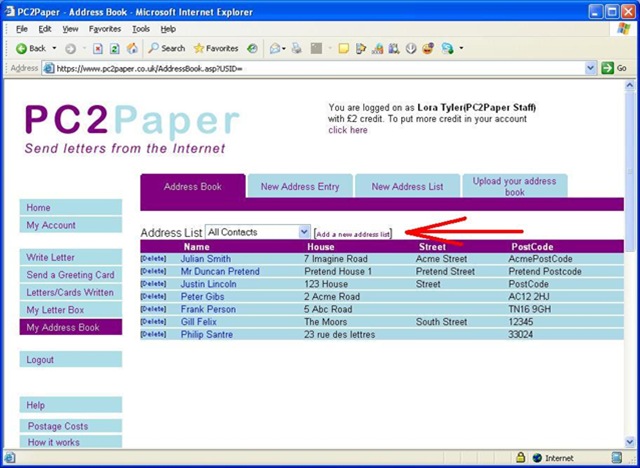Delete the Gill Felix entry
The height and width of the screenshot is (468, 640).
[x=153, y=322]
